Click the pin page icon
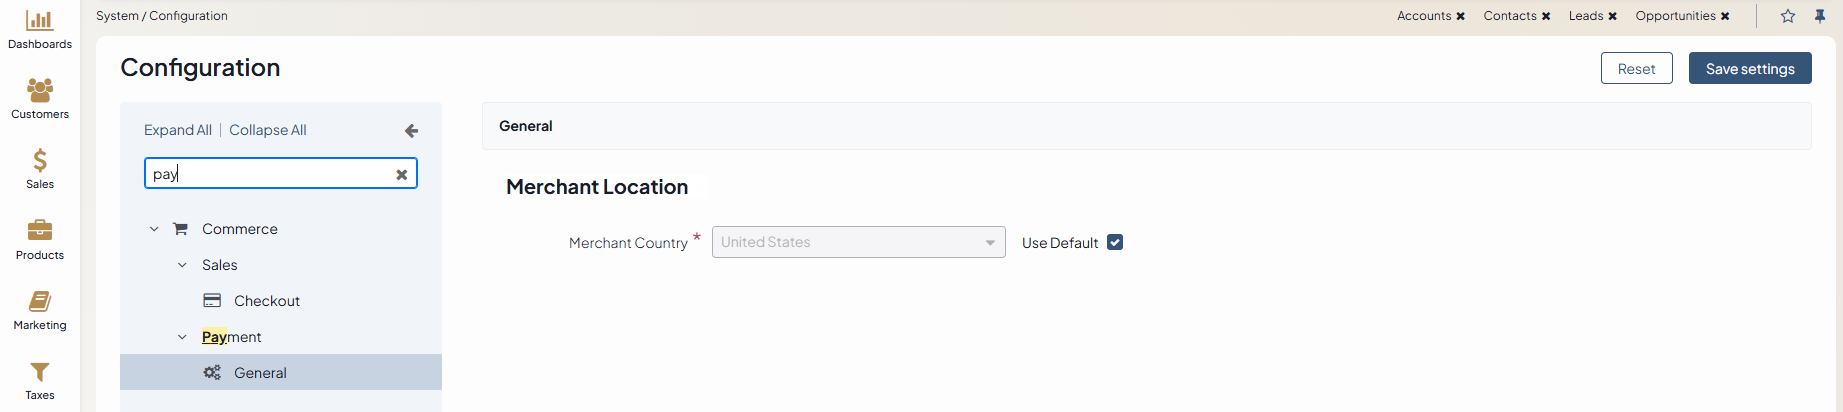Viewport: 1843px width, 412px height. 1820,16
